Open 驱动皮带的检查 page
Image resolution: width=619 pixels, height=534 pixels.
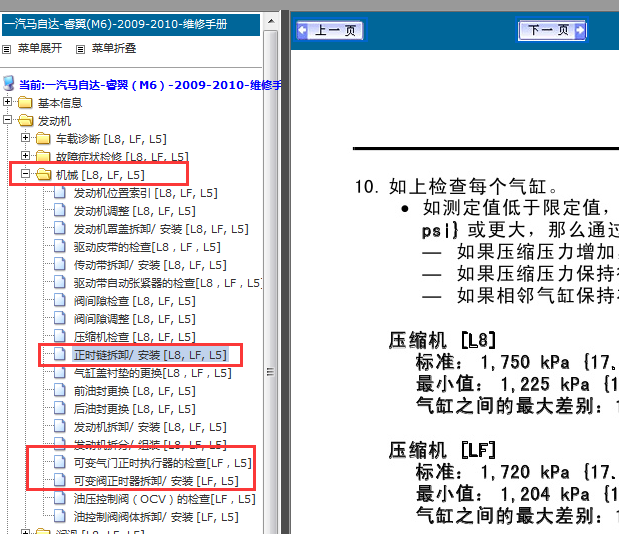coord(147,247)
